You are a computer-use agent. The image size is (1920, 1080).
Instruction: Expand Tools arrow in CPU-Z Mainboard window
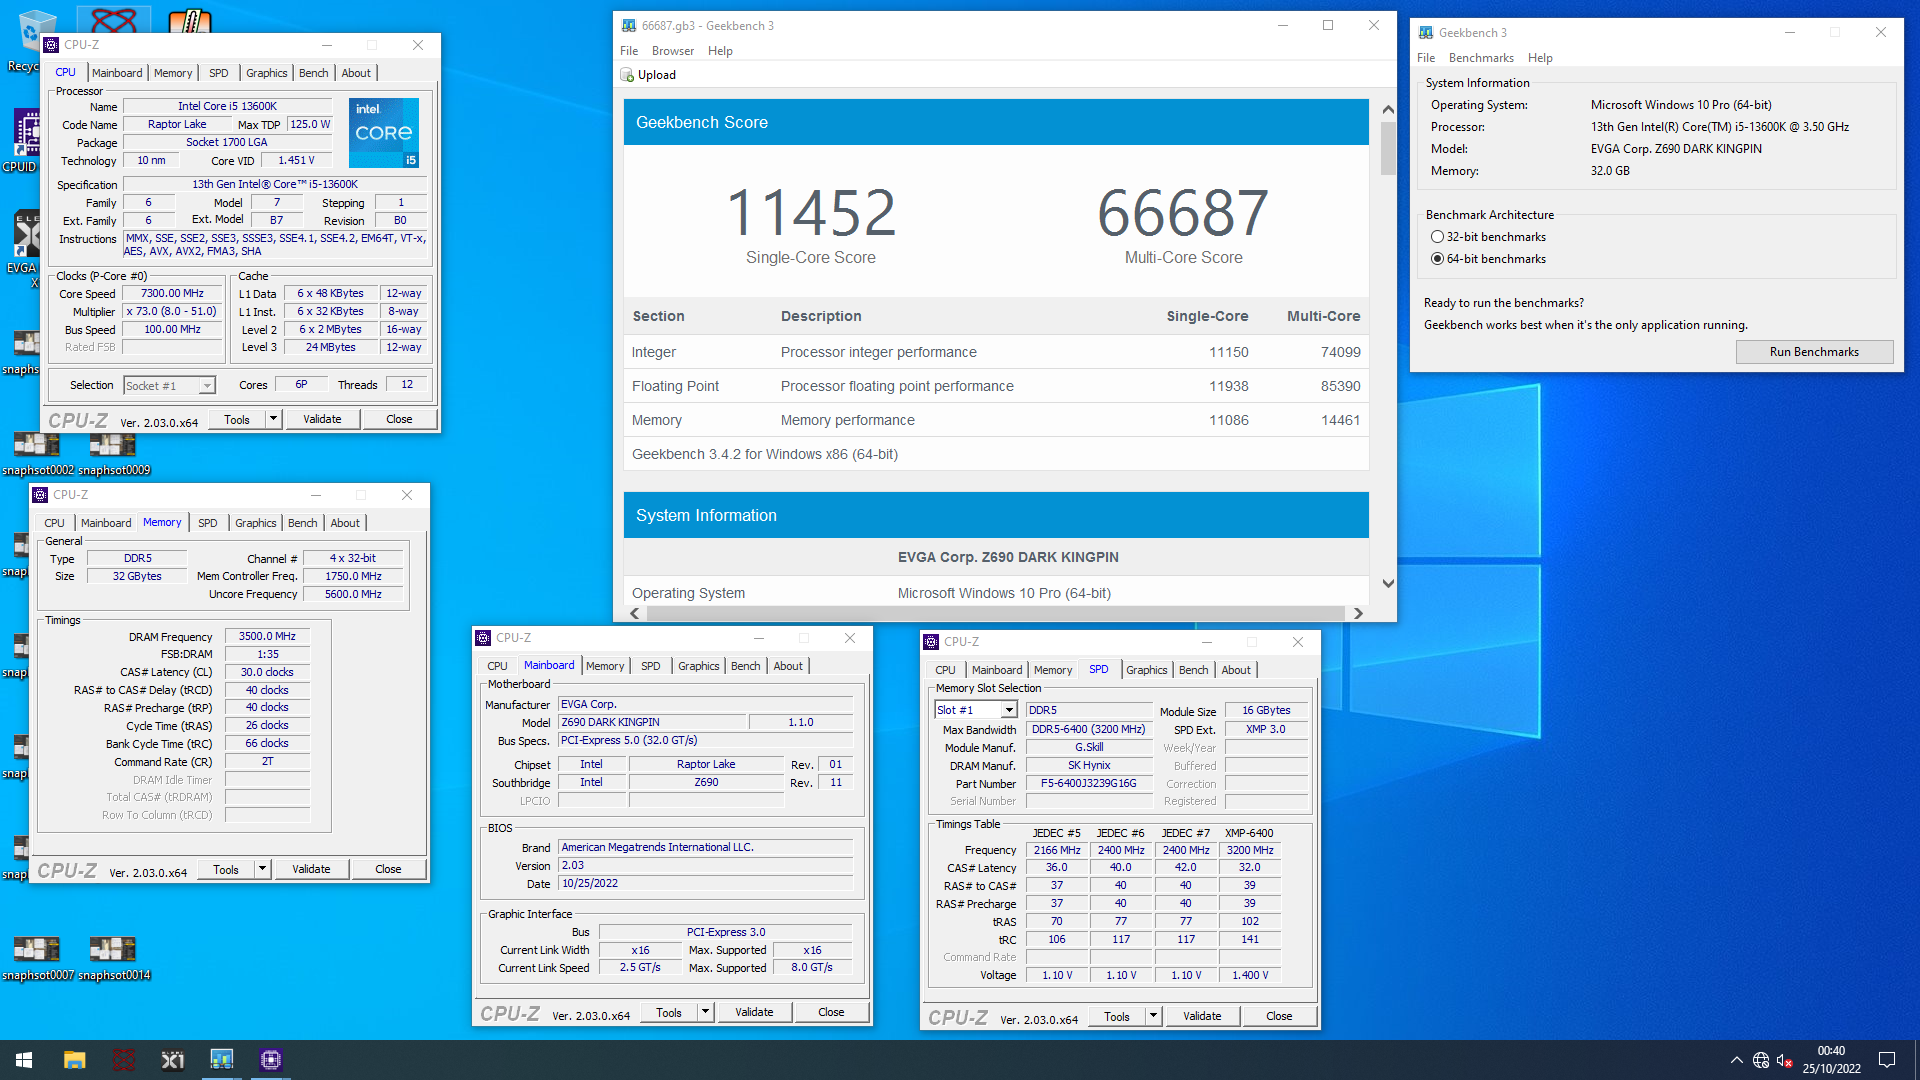705,1013
